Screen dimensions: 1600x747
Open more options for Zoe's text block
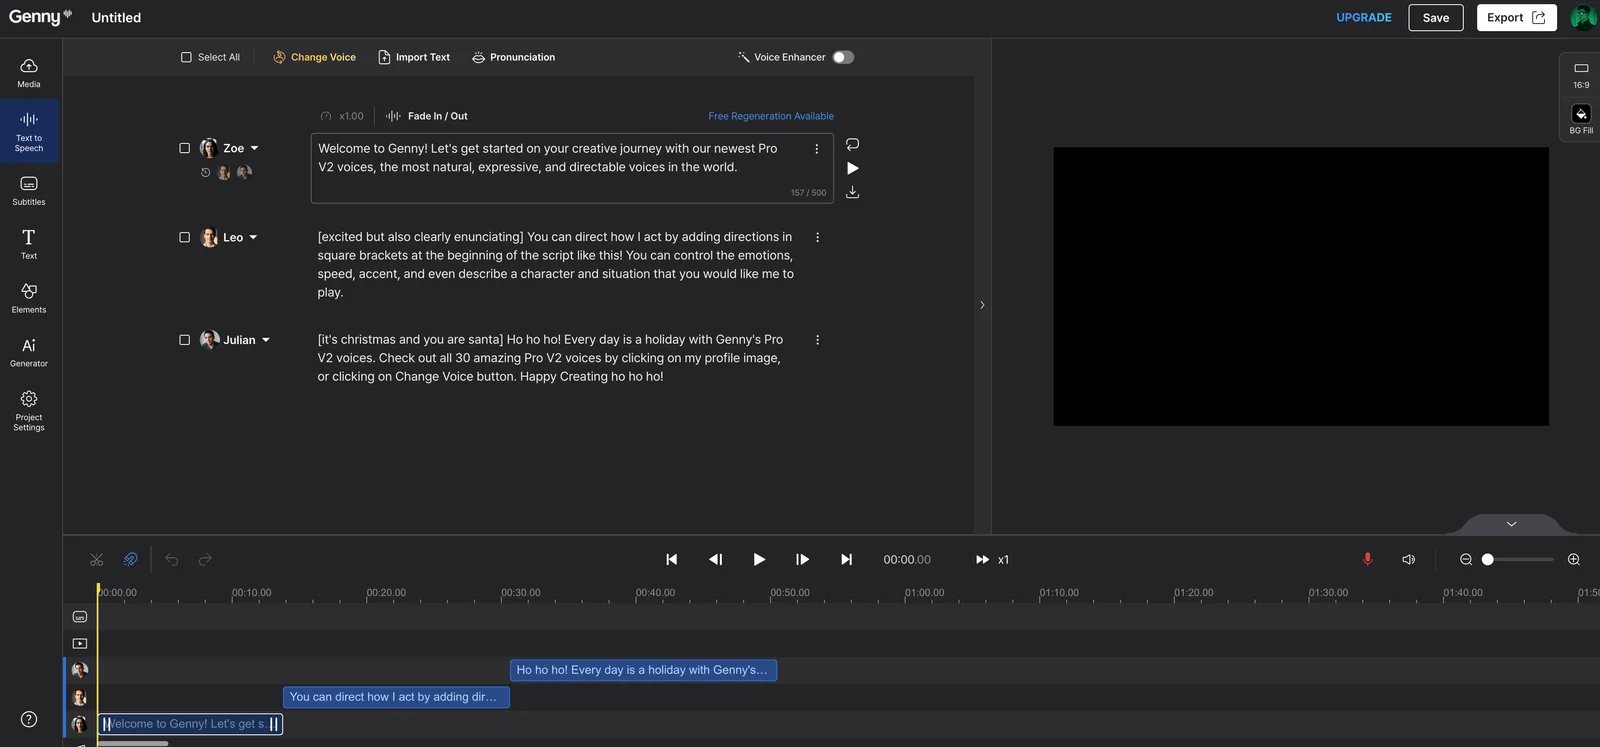point(817,148)
